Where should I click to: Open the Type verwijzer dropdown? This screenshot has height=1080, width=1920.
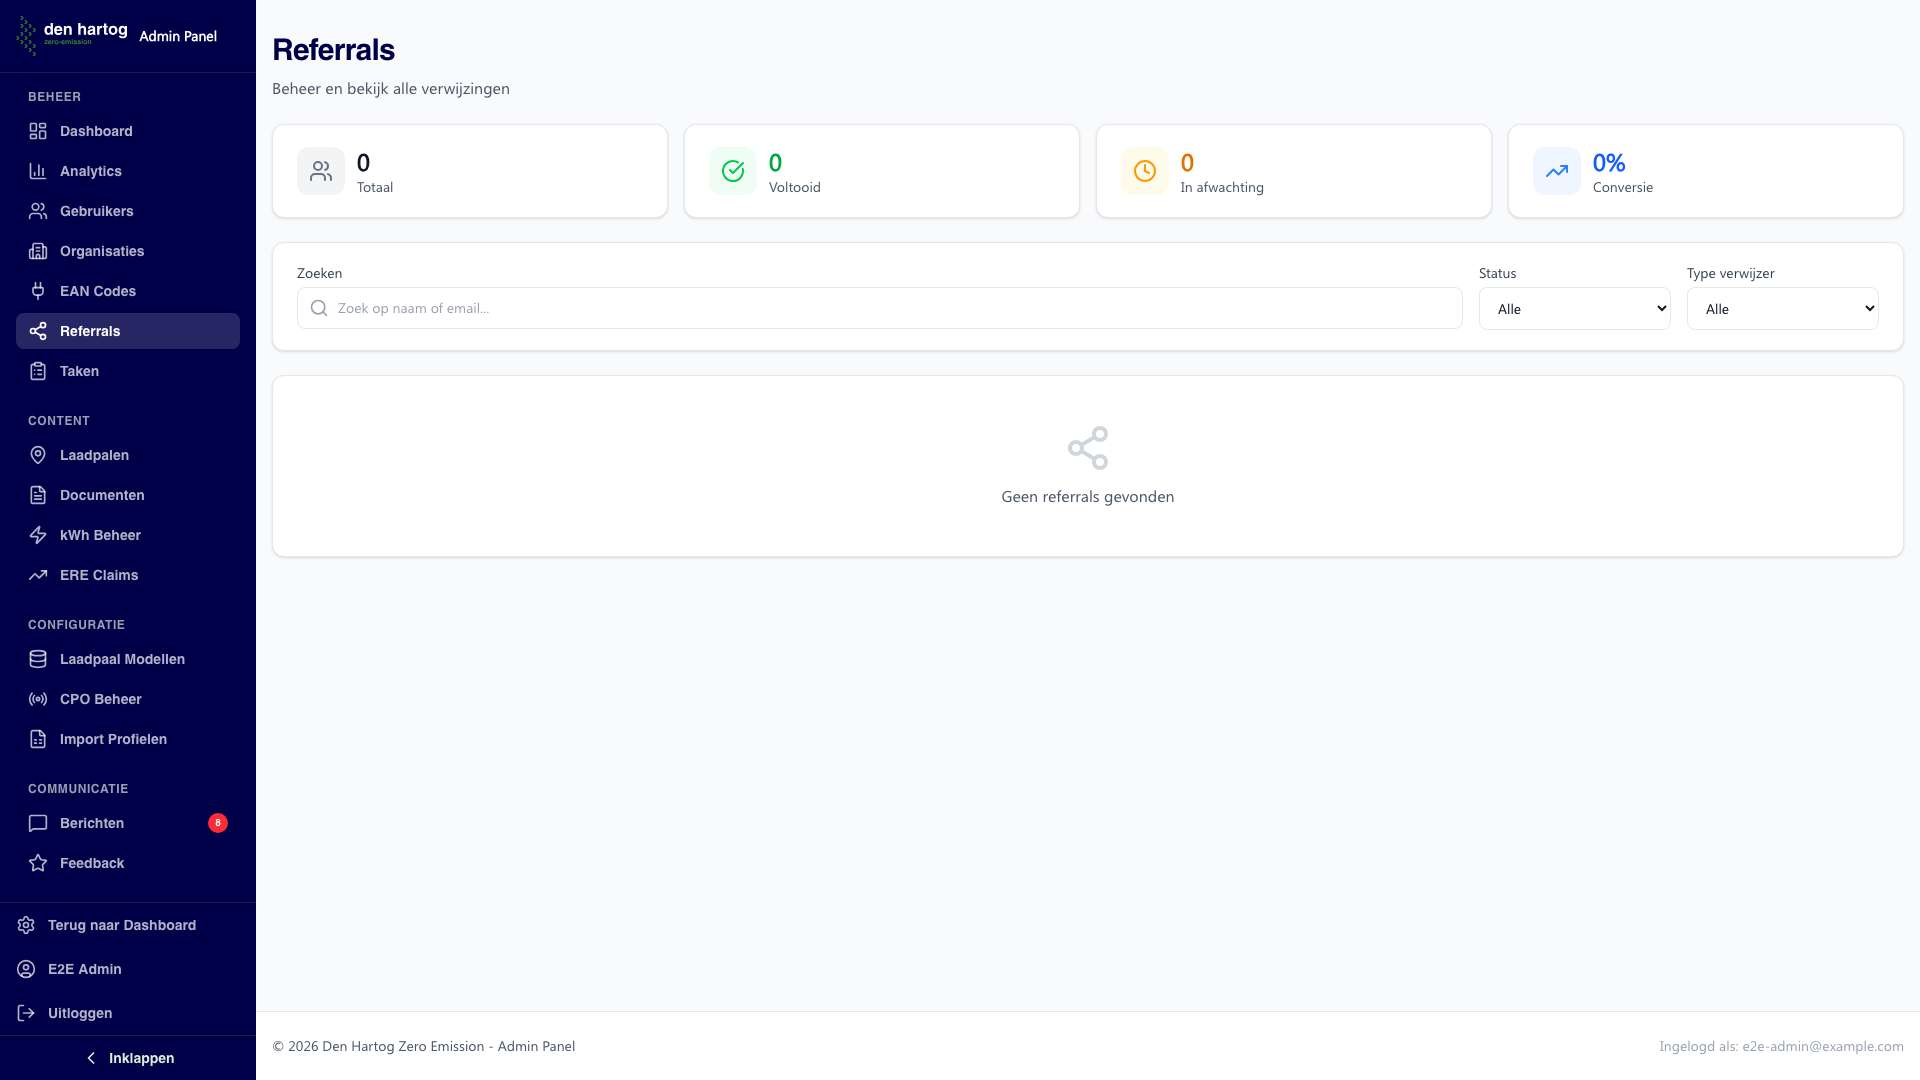coord(1782,309)
